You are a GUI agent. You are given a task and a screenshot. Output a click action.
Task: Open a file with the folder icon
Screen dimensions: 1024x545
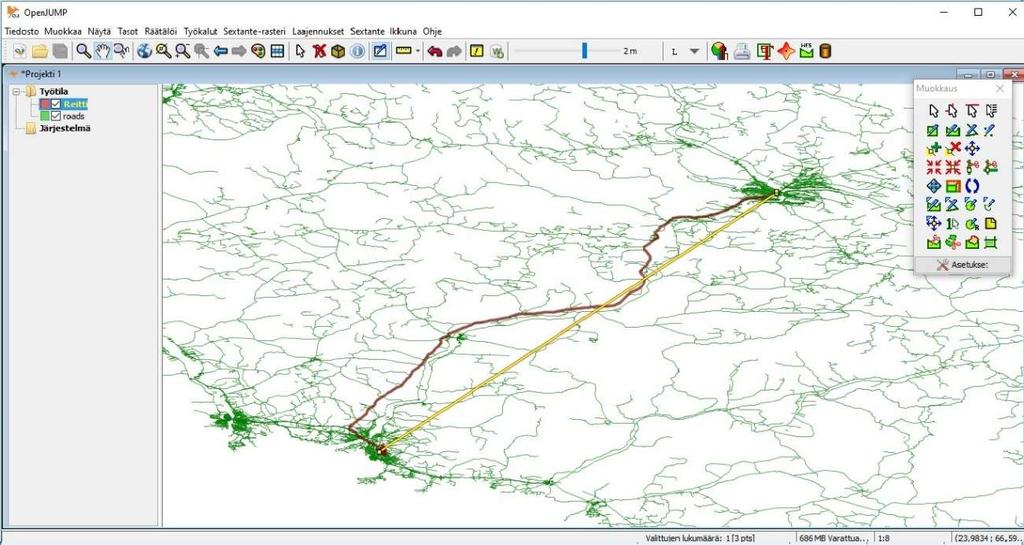pos(40,51)
